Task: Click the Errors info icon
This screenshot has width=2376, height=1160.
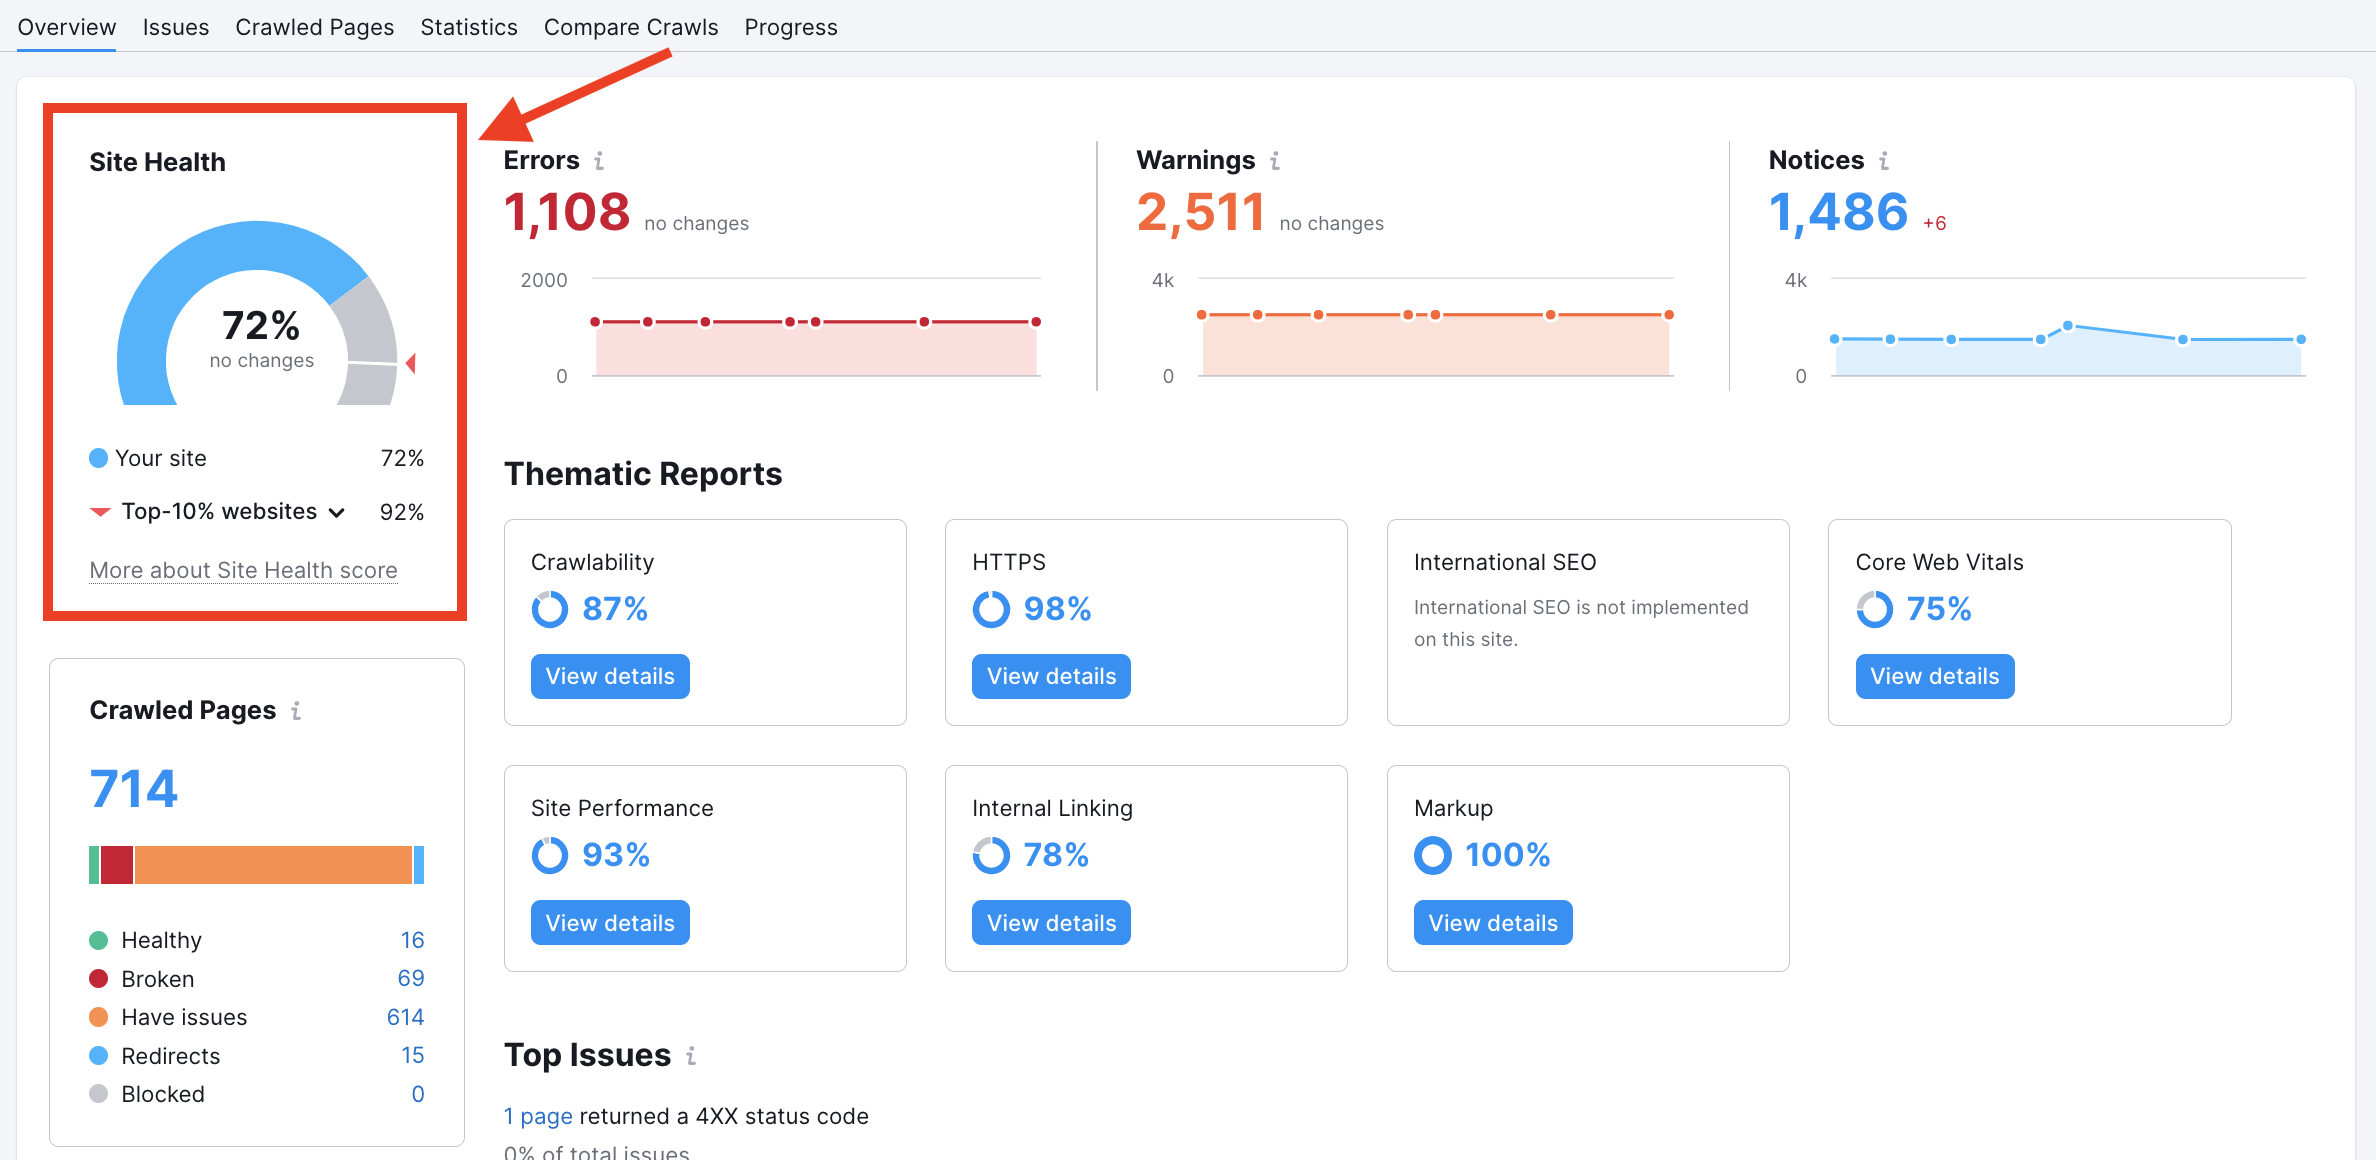Action: [599, 160]
